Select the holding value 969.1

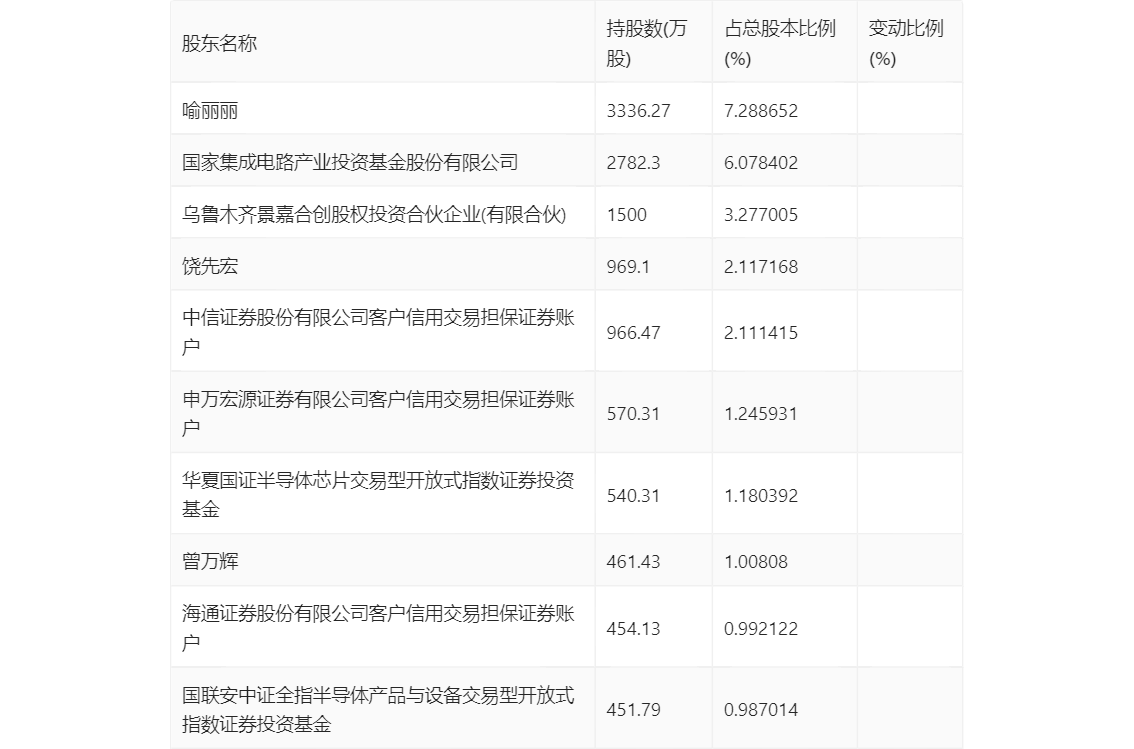(x=628, y=267)
